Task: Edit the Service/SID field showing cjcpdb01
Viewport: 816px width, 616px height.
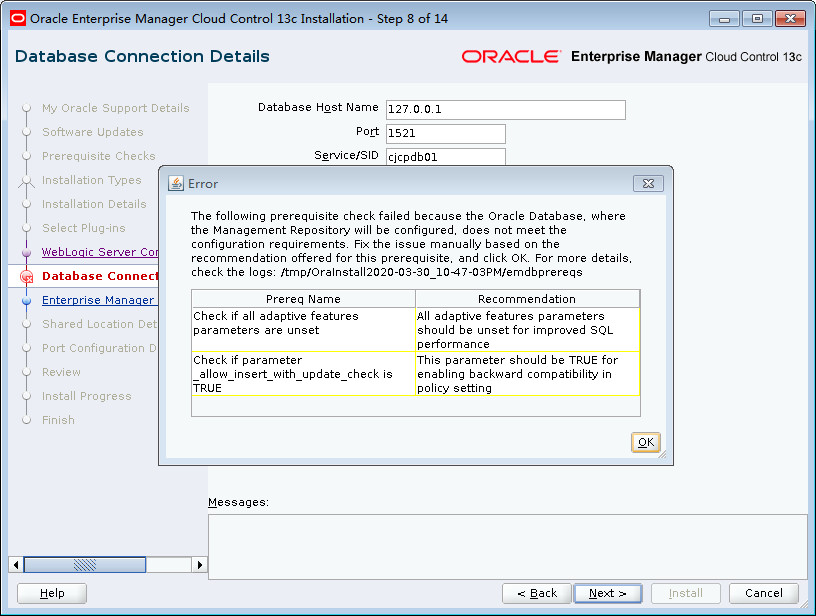Action: 445,157
